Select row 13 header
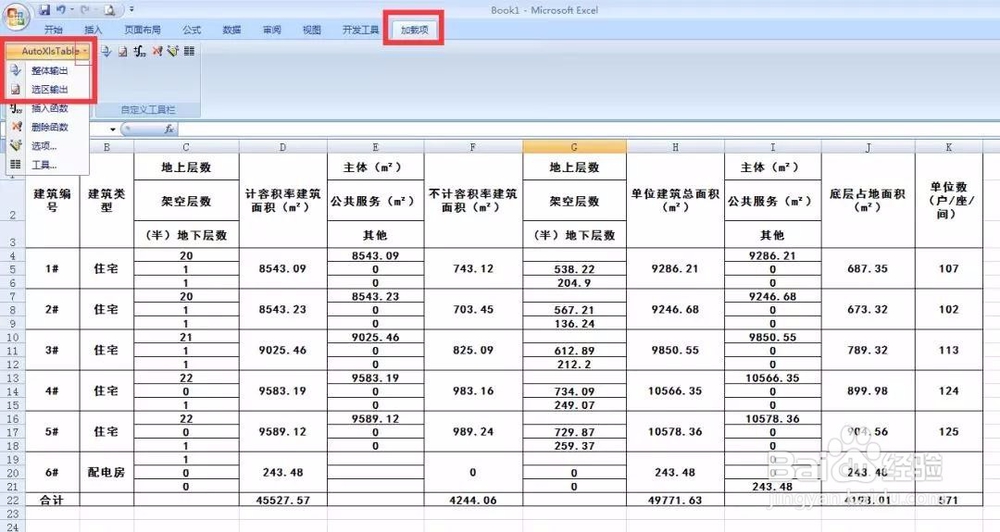Screen dimensions: 1000x532 click(13, 378)
